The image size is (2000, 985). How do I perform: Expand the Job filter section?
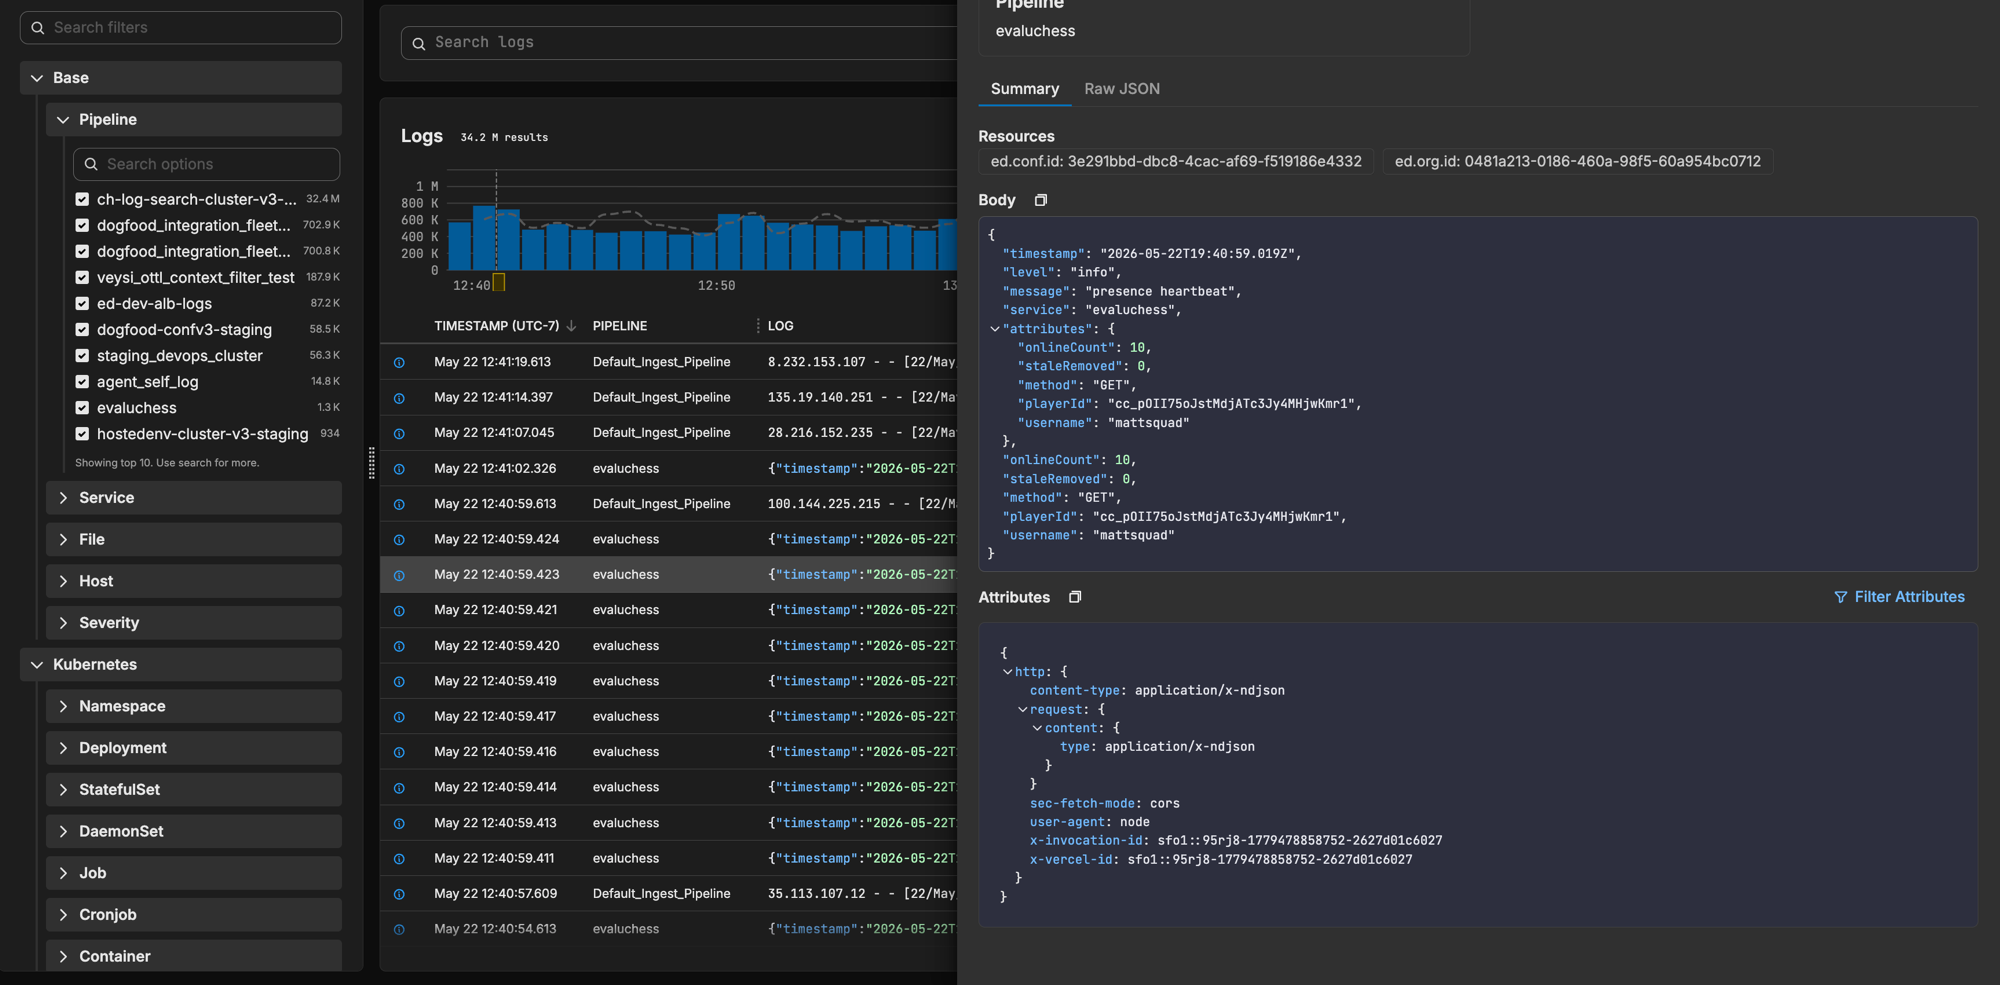pyautogui.click(x=194, y=873)
